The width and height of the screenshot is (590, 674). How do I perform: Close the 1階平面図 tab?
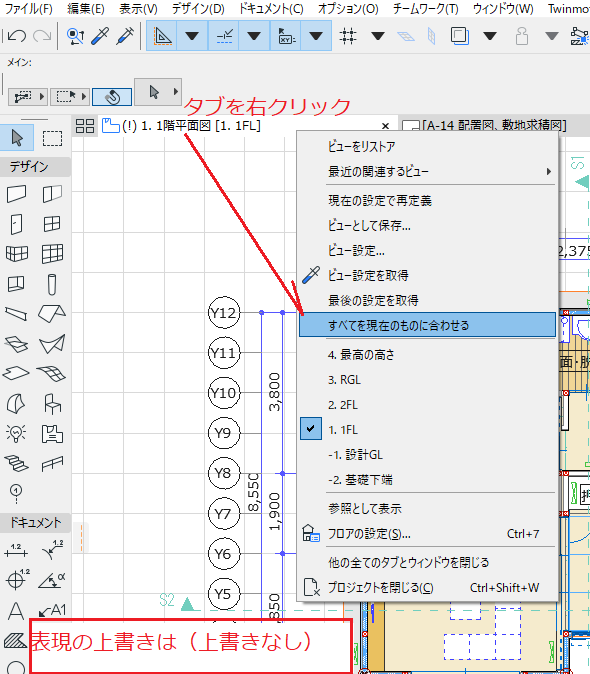[385, 126]
